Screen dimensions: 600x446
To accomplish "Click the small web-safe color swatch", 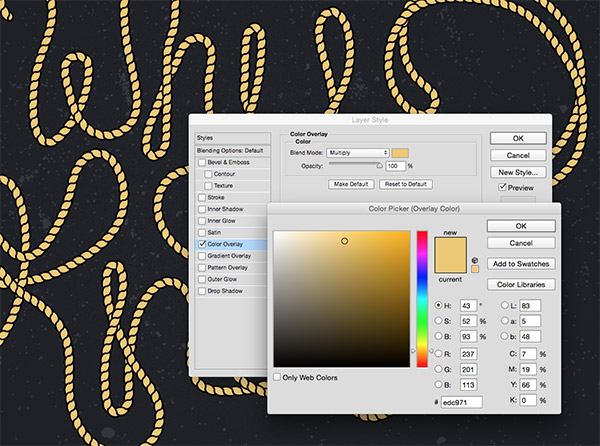I will pyautogui.click(x=475, y=268).
